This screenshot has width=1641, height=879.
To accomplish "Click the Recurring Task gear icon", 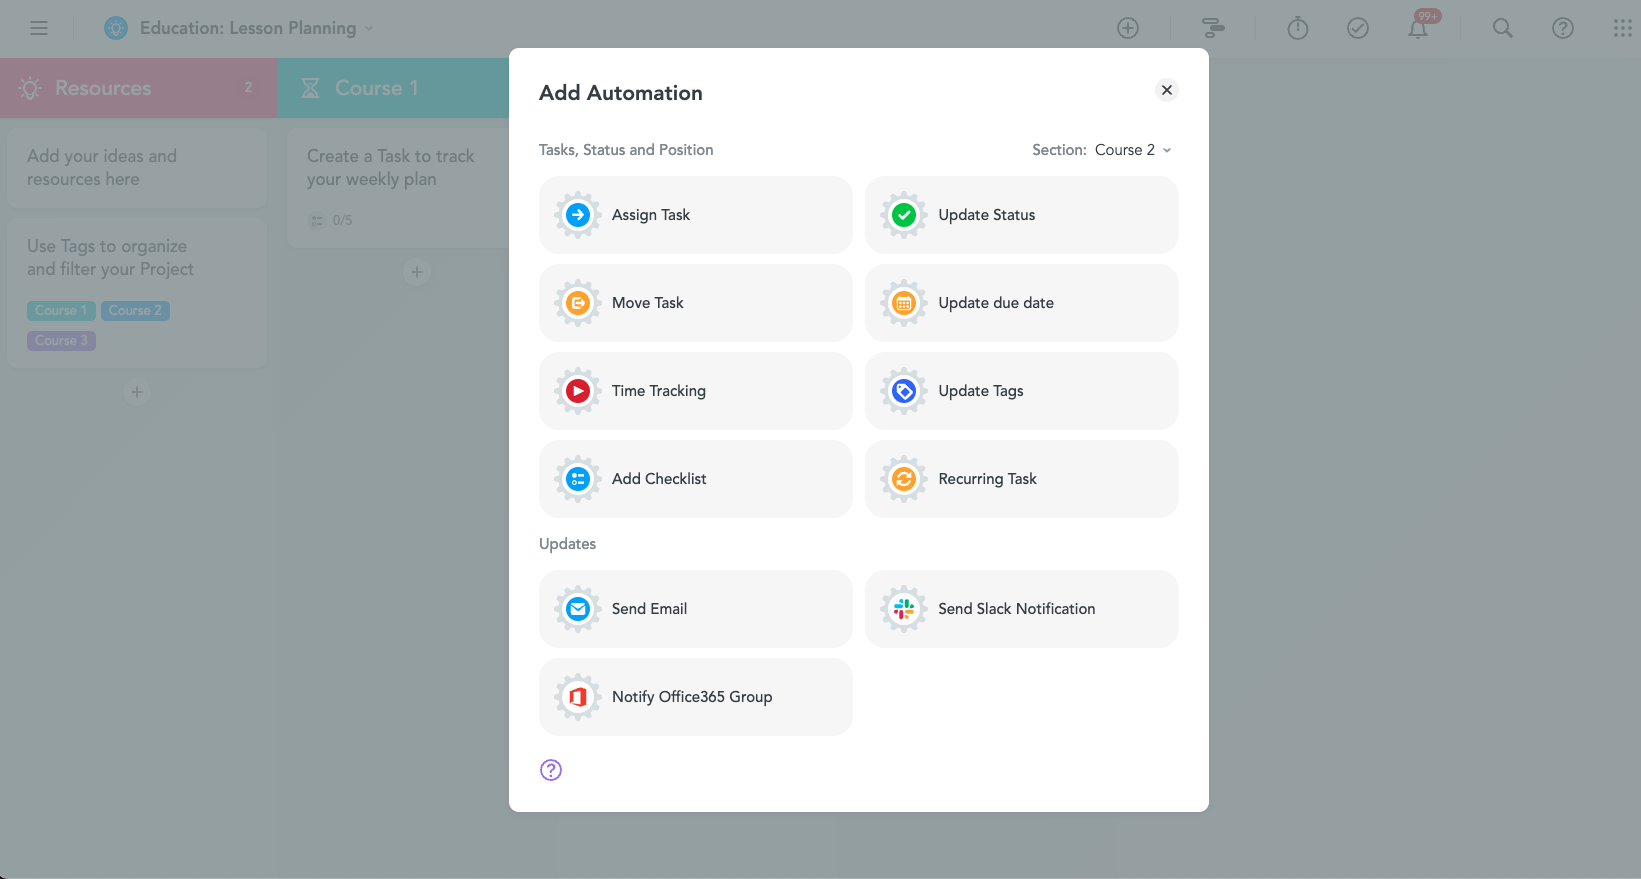I will 904,479.
